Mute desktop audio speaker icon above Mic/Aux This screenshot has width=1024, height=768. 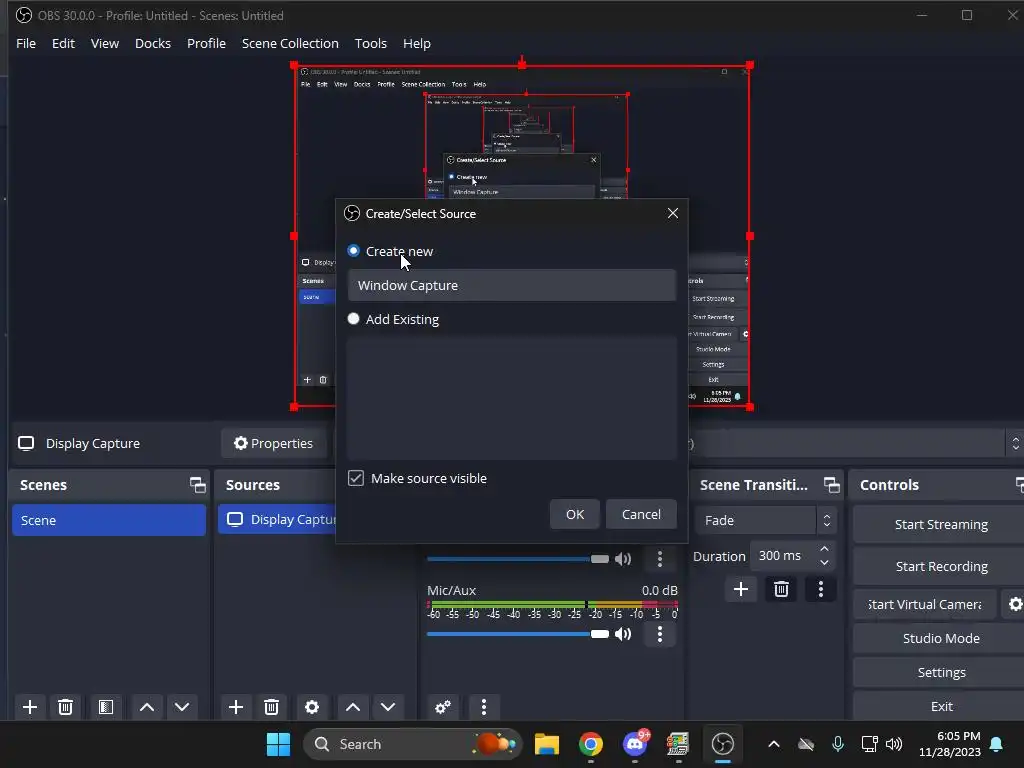(x=623, y=558)
